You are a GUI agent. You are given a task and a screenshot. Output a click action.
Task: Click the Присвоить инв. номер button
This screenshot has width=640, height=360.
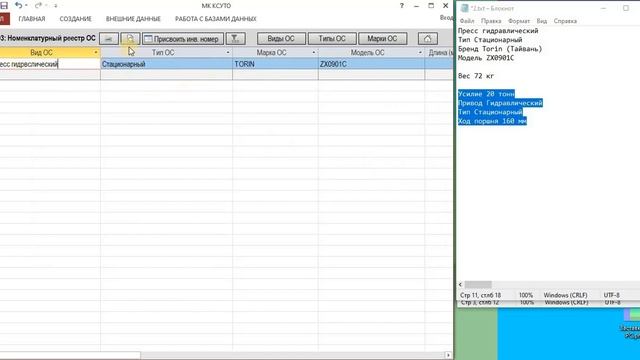pos(183,39)
